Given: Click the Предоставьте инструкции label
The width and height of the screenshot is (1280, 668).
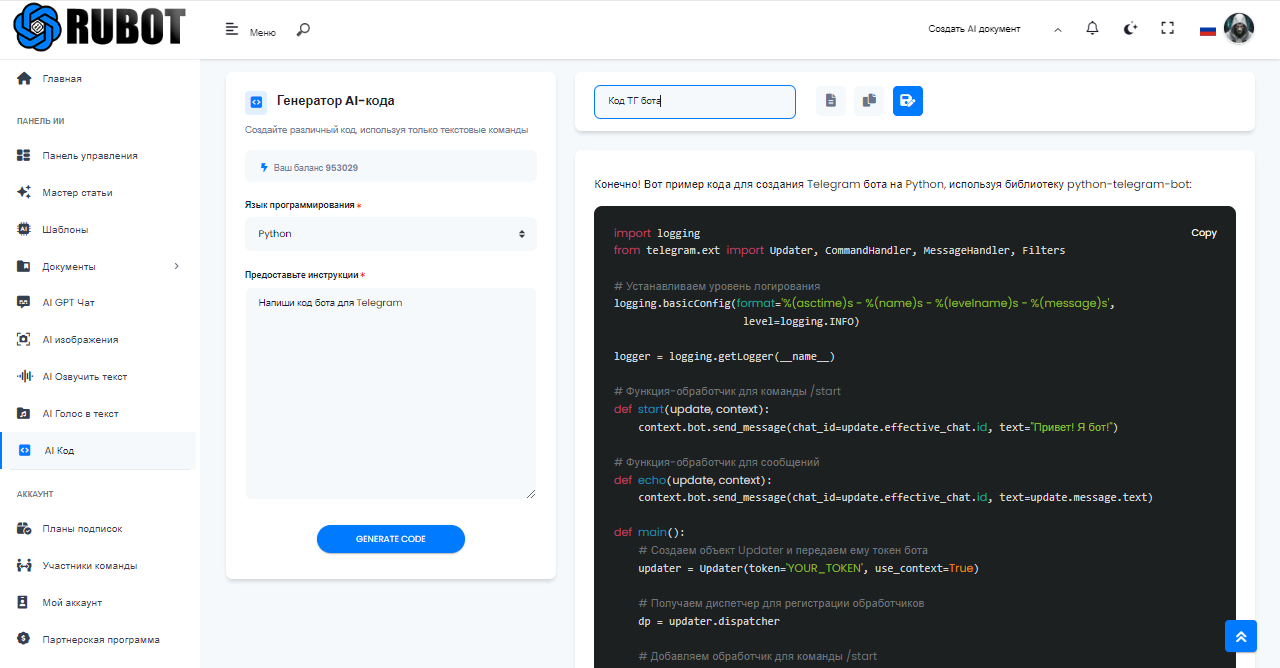Looking at the screenshot, I should click(300, 275).
